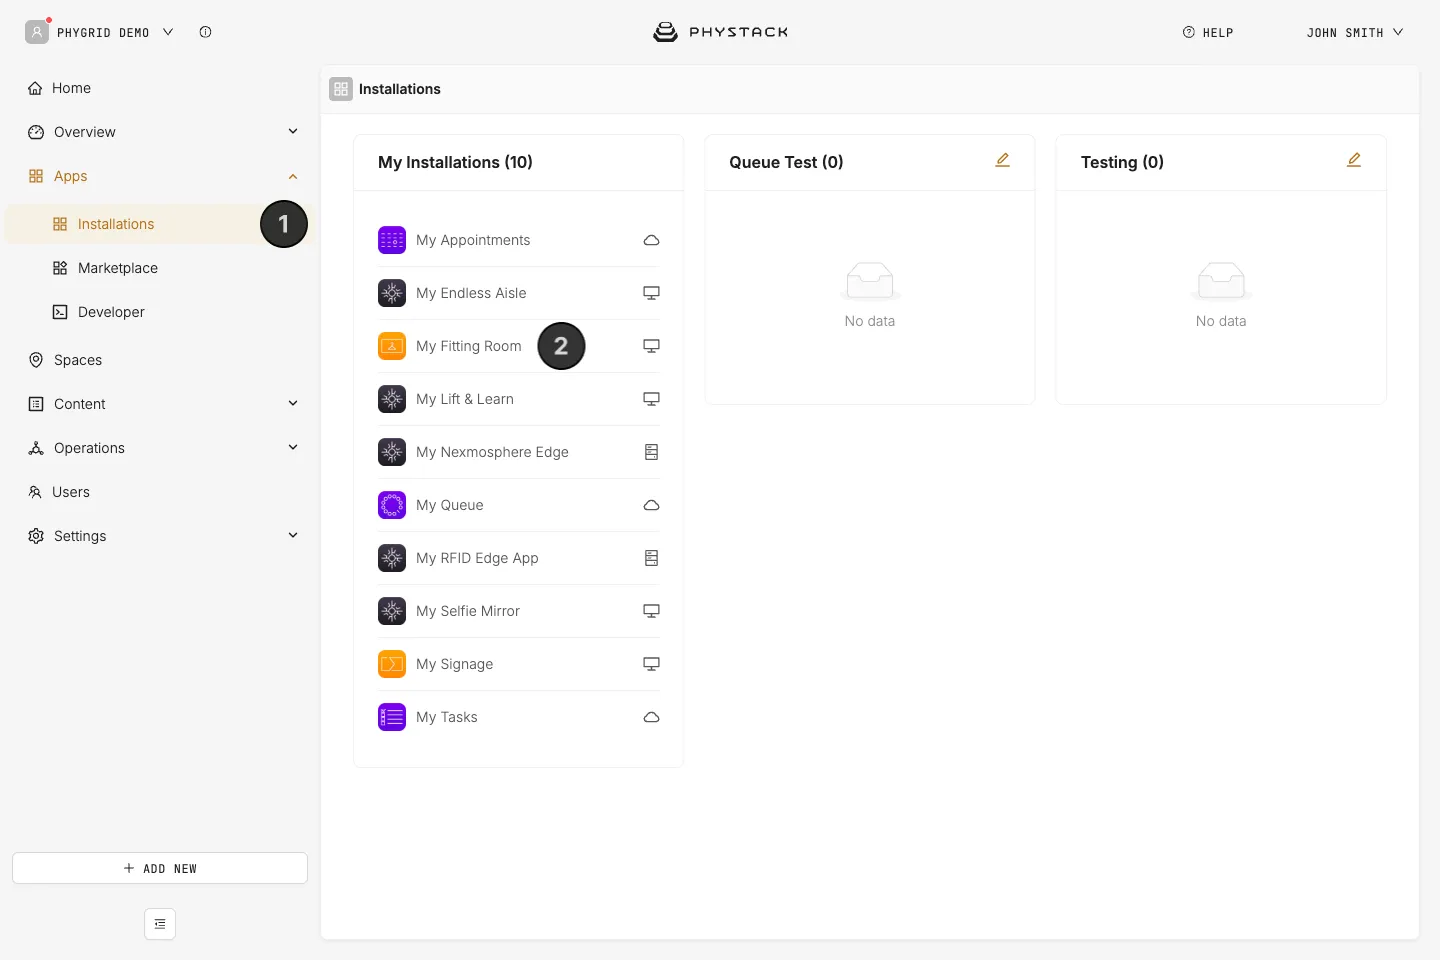Click the My Lift & Learn app icon
Viewport: 1440px width, 960px height.
pos(392,399)
